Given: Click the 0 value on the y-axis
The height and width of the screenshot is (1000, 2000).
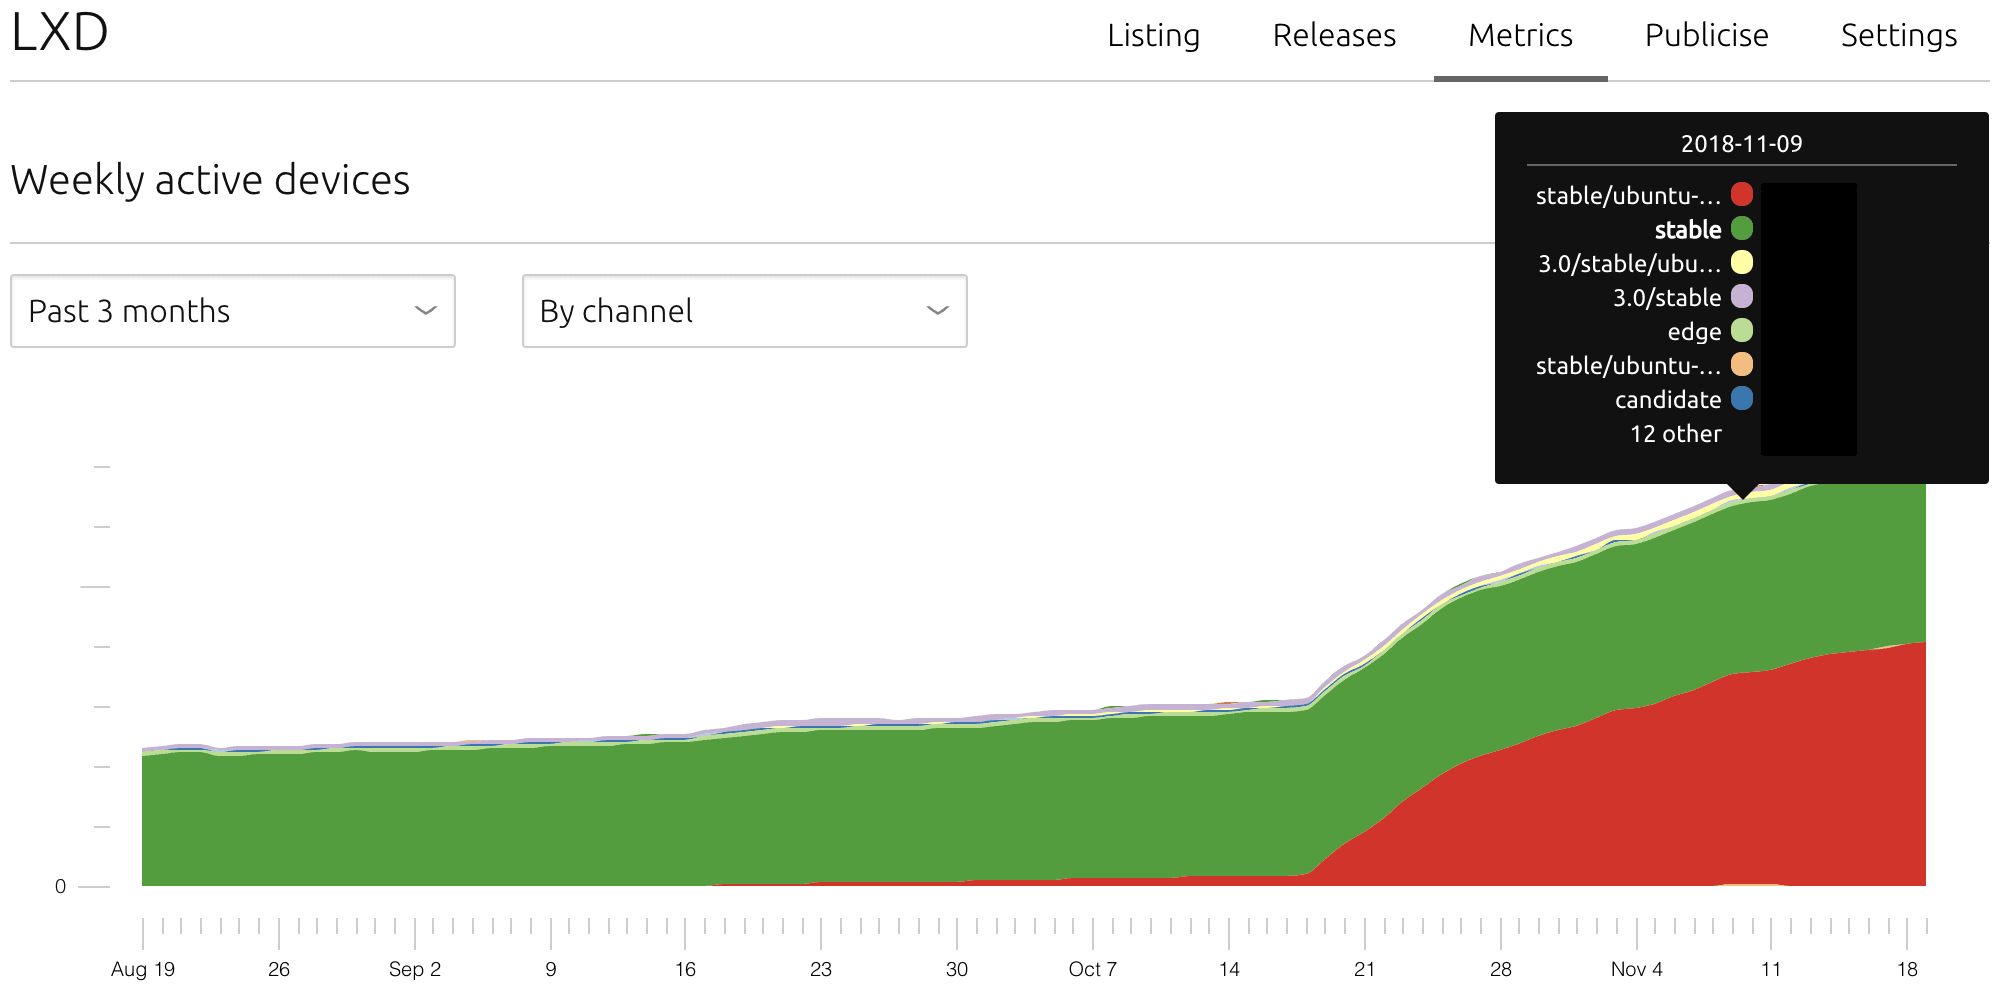Looking at the screenshot, I should click(60, 887).
